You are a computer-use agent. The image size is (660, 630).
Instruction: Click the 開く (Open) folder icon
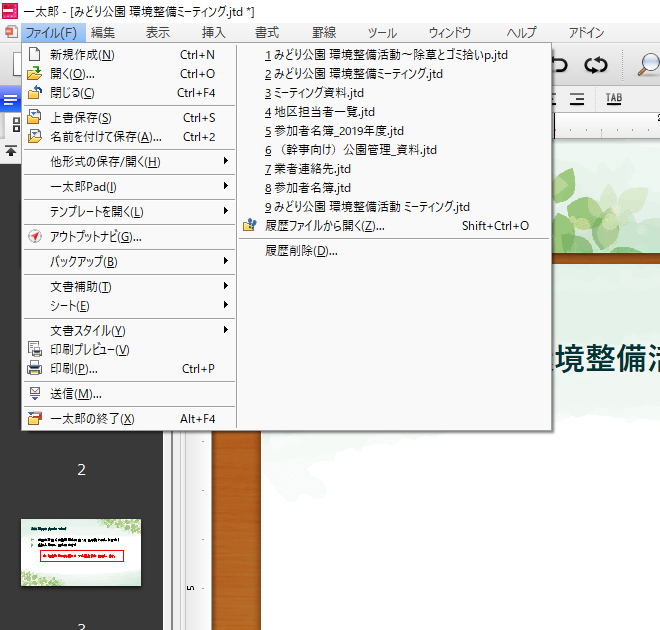click(x=35, y=74)
